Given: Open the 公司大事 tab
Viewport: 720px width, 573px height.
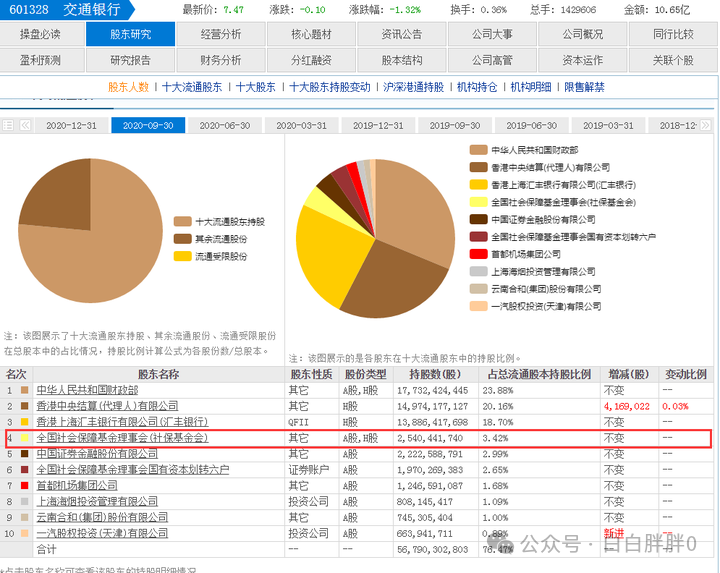Looking at the screenshot, I should 492,34.
